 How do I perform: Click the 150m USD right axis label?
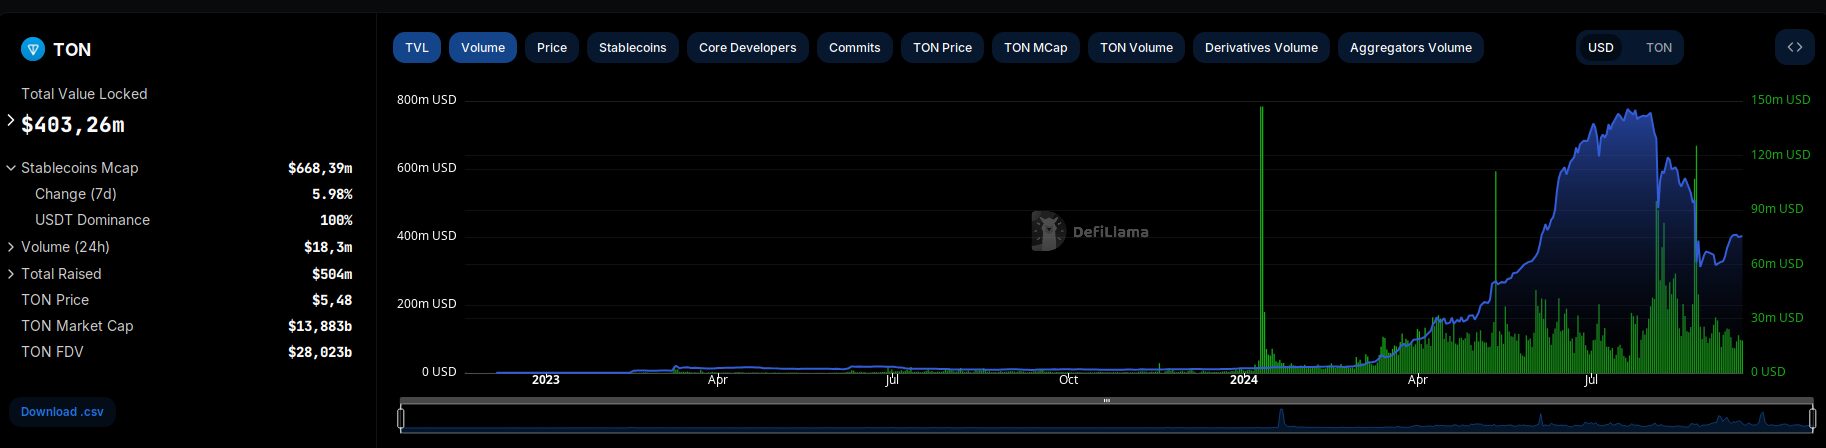1781,100
